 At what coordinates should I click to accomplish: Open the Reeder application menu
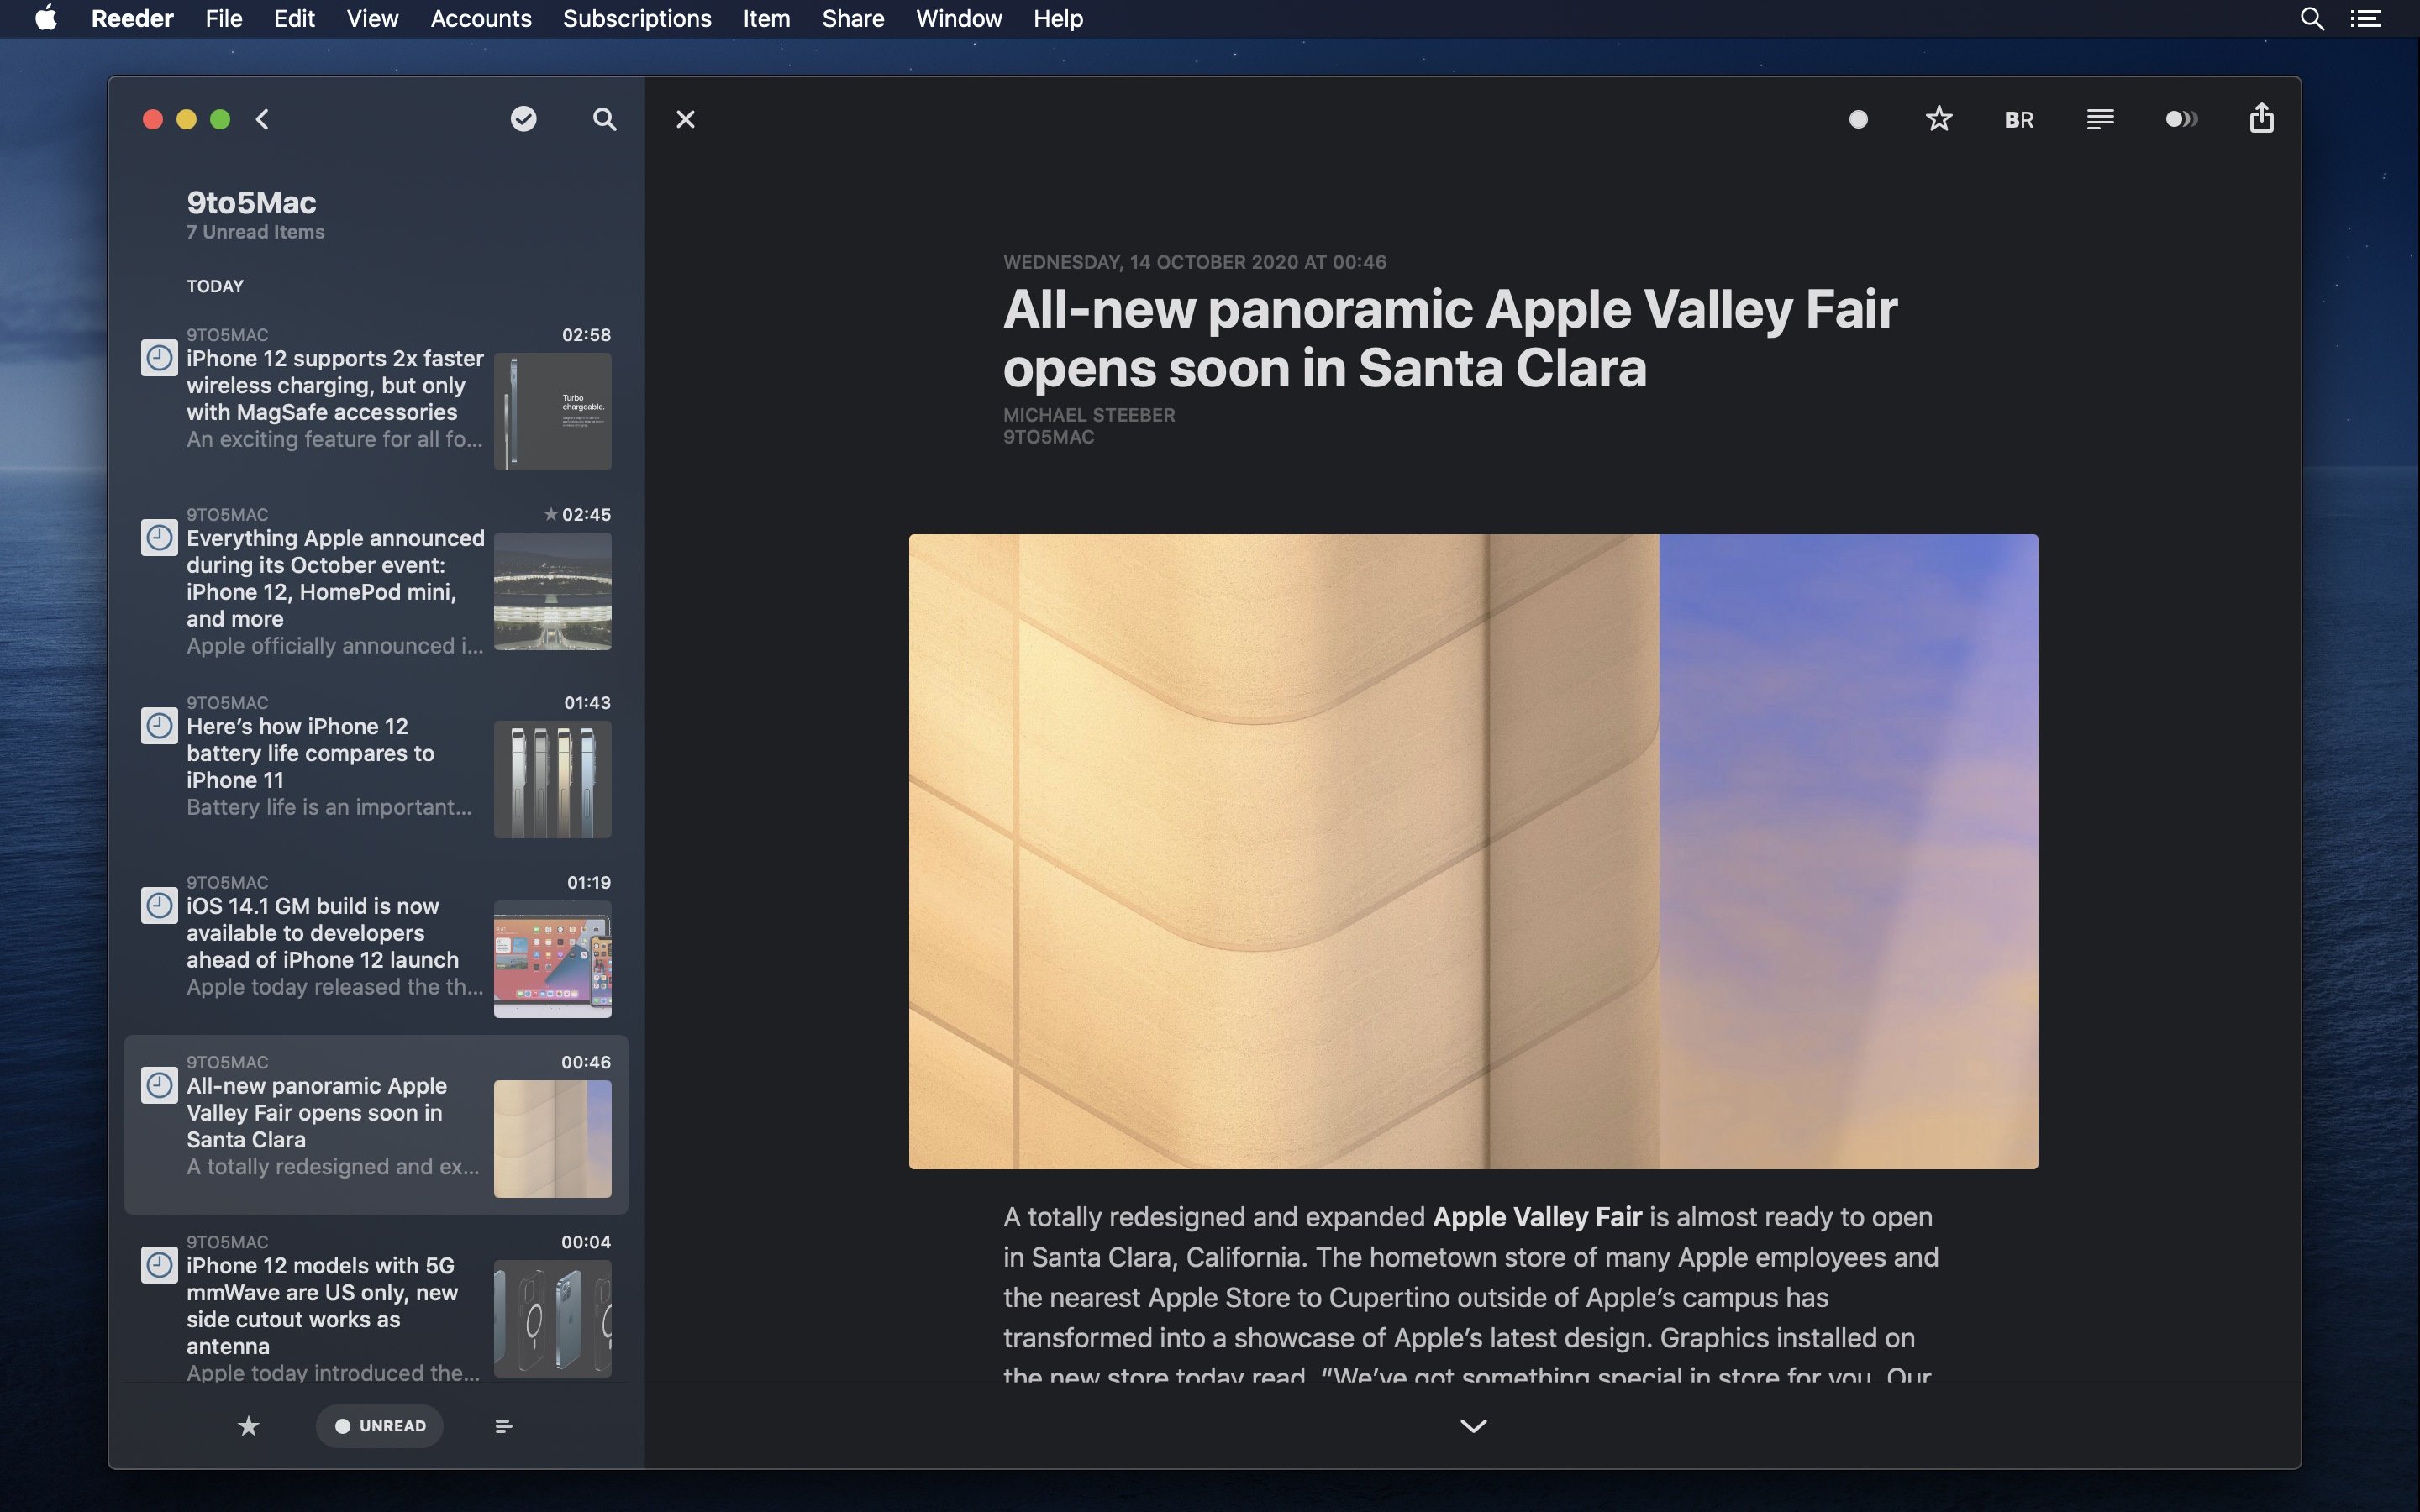coord(132,19)
